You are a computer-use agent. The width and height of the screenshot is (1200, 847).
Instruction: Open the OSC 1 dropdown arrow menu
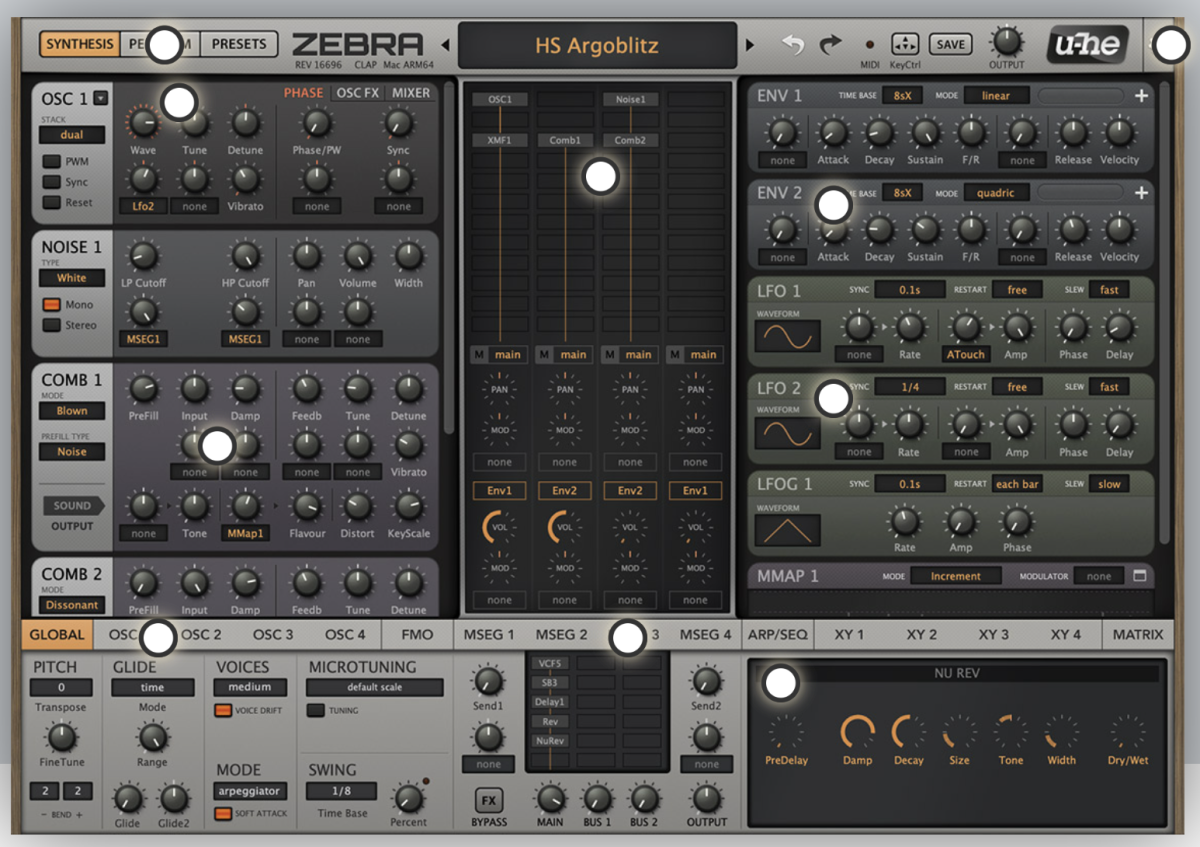click(x=101, y=98)
